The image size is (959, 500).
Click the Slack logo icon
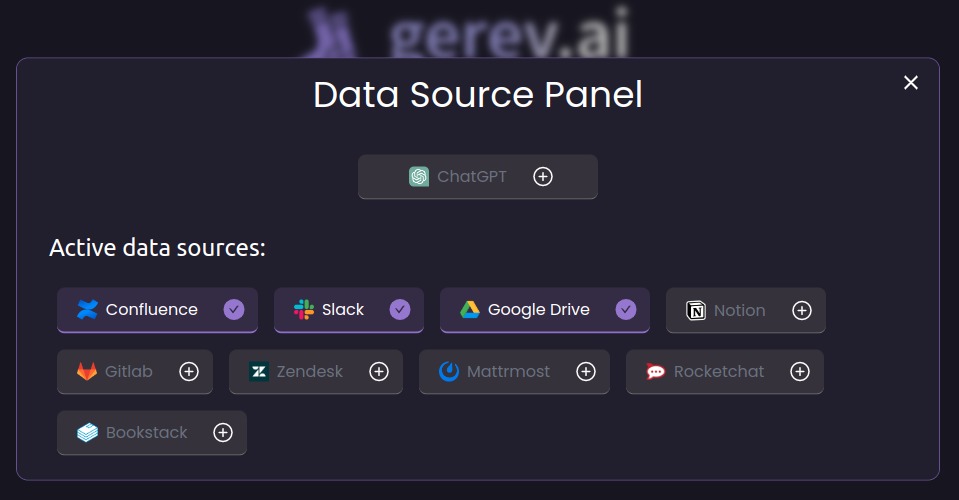304,310
